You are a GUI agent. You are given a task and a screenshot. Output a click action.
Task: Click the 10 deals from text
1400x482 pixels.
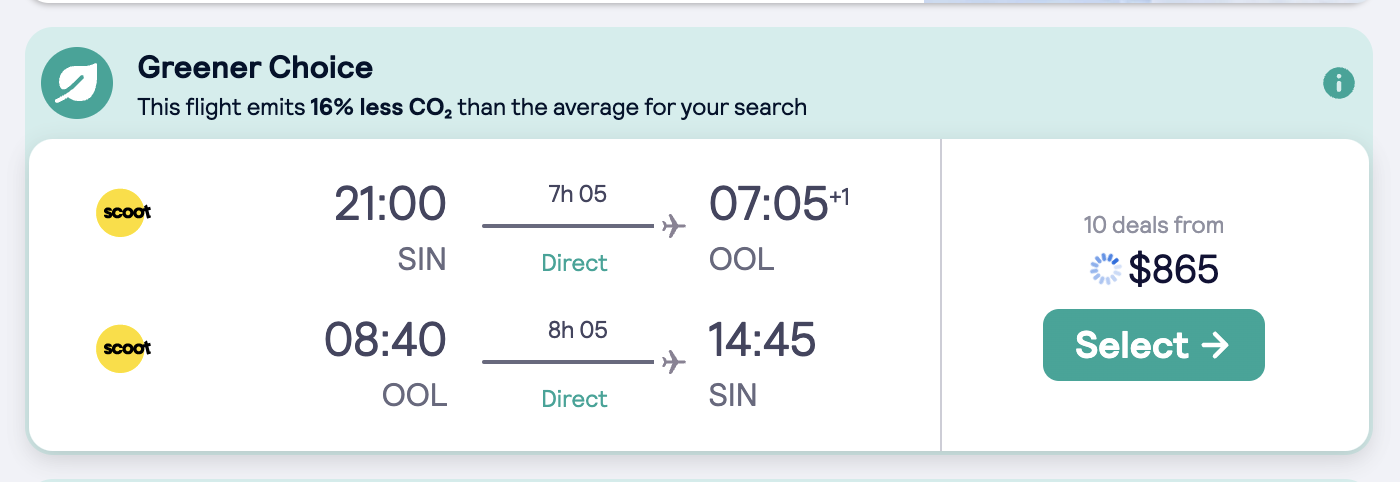[1153, 225]
